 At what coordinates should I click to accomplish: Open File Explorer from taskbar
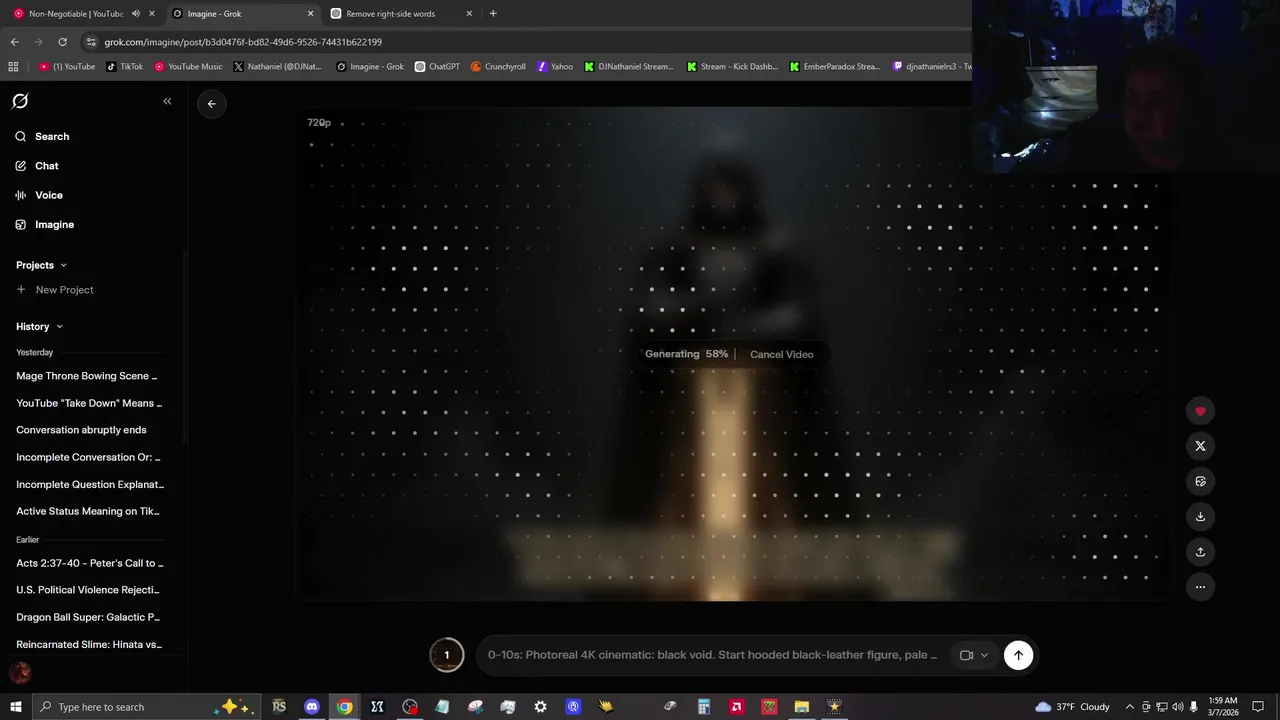[801, 707]
